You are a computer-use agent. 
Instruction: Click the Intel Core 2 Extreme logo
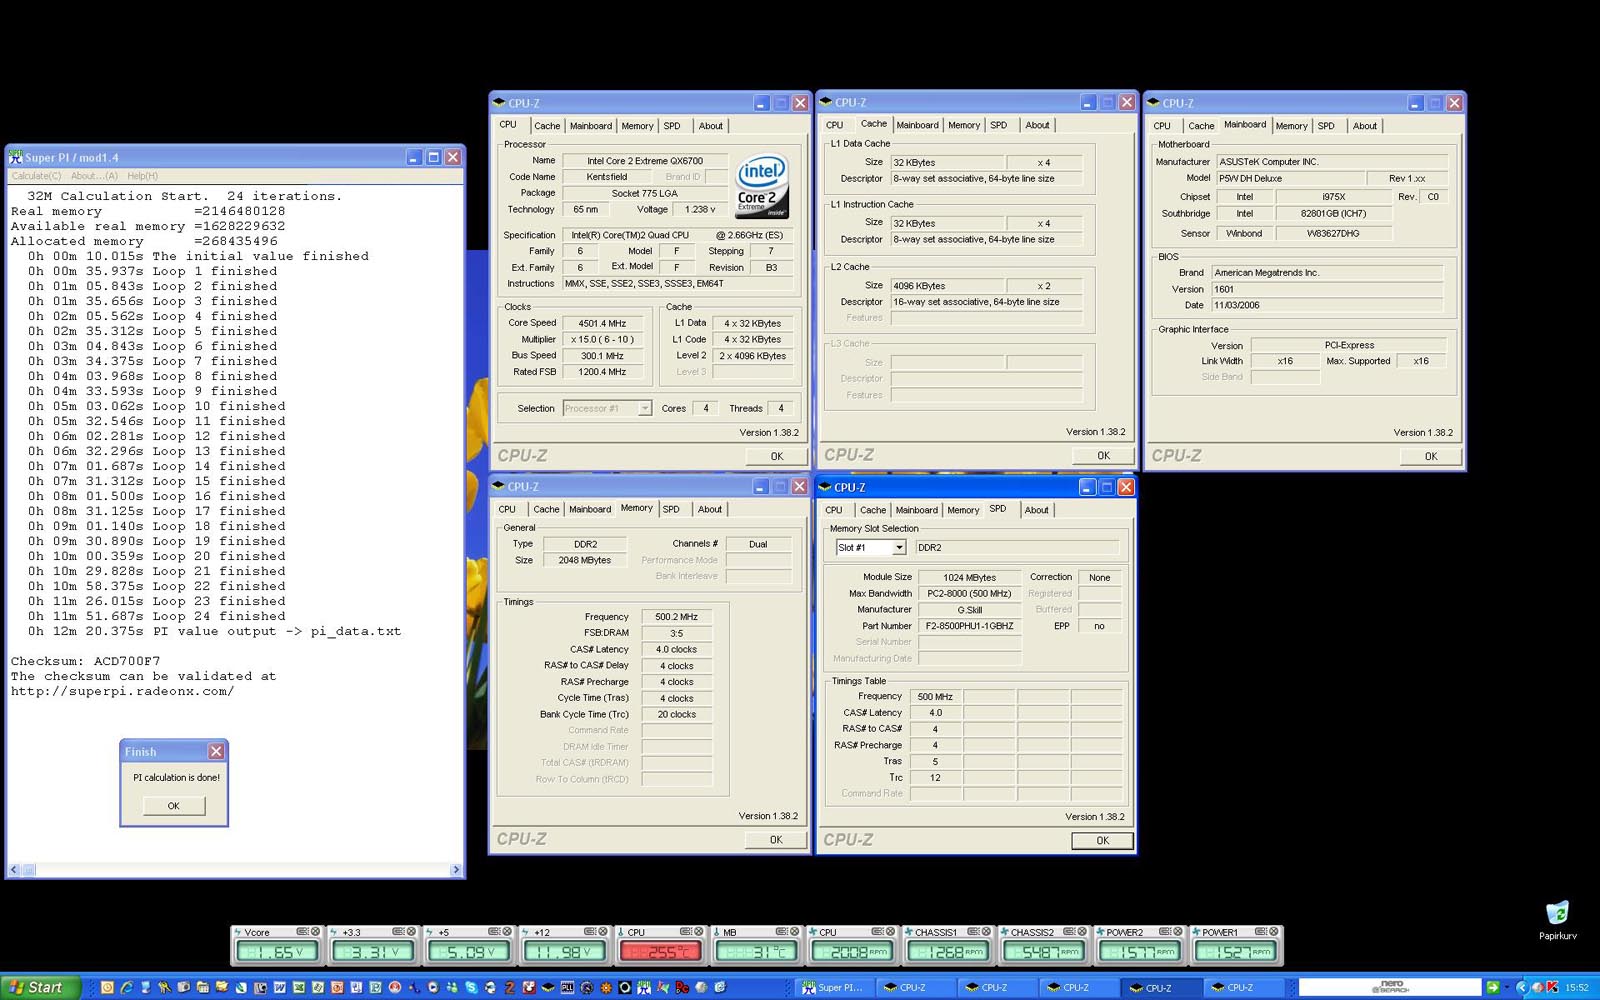coord(762,186)
